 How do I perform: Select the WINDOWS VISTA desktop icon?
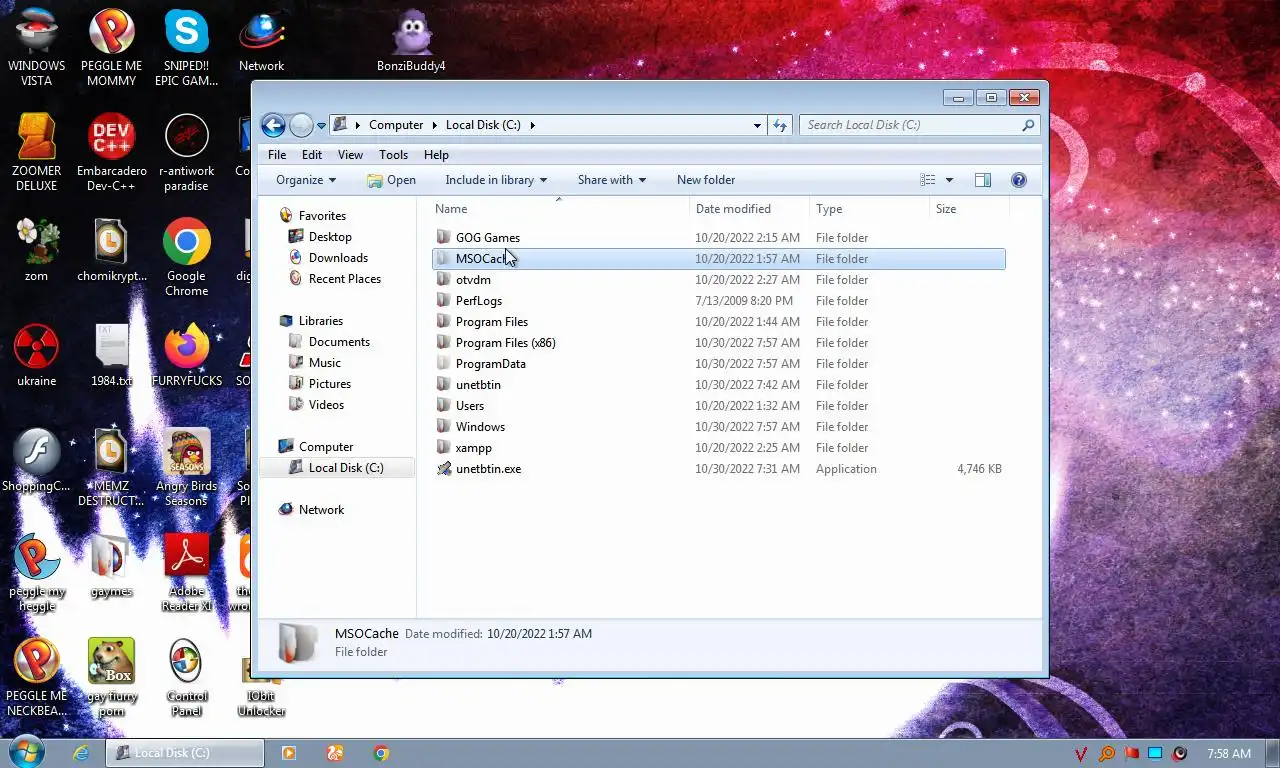pos(37,46)
